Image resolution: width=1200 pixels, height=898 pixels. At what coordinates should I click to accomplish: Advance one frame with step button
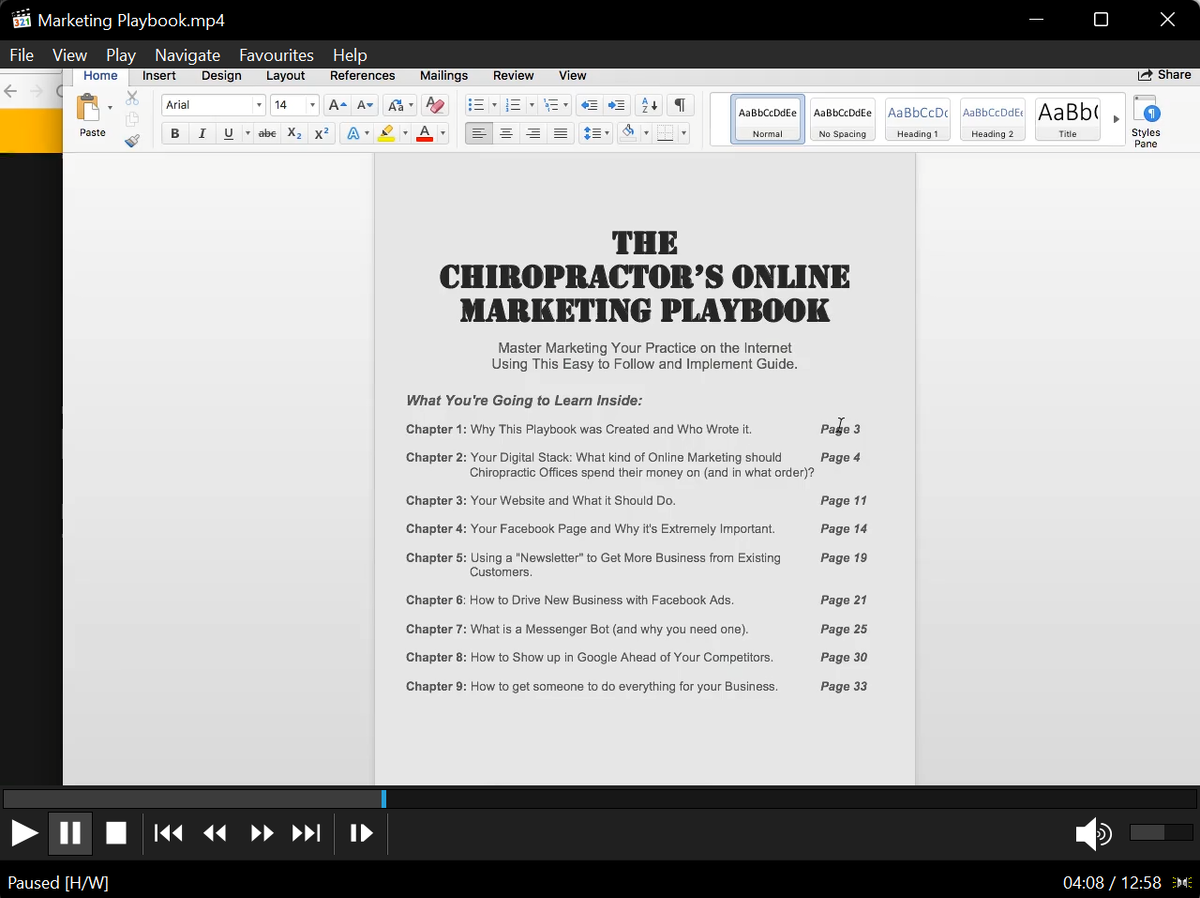tap(361, 833)
